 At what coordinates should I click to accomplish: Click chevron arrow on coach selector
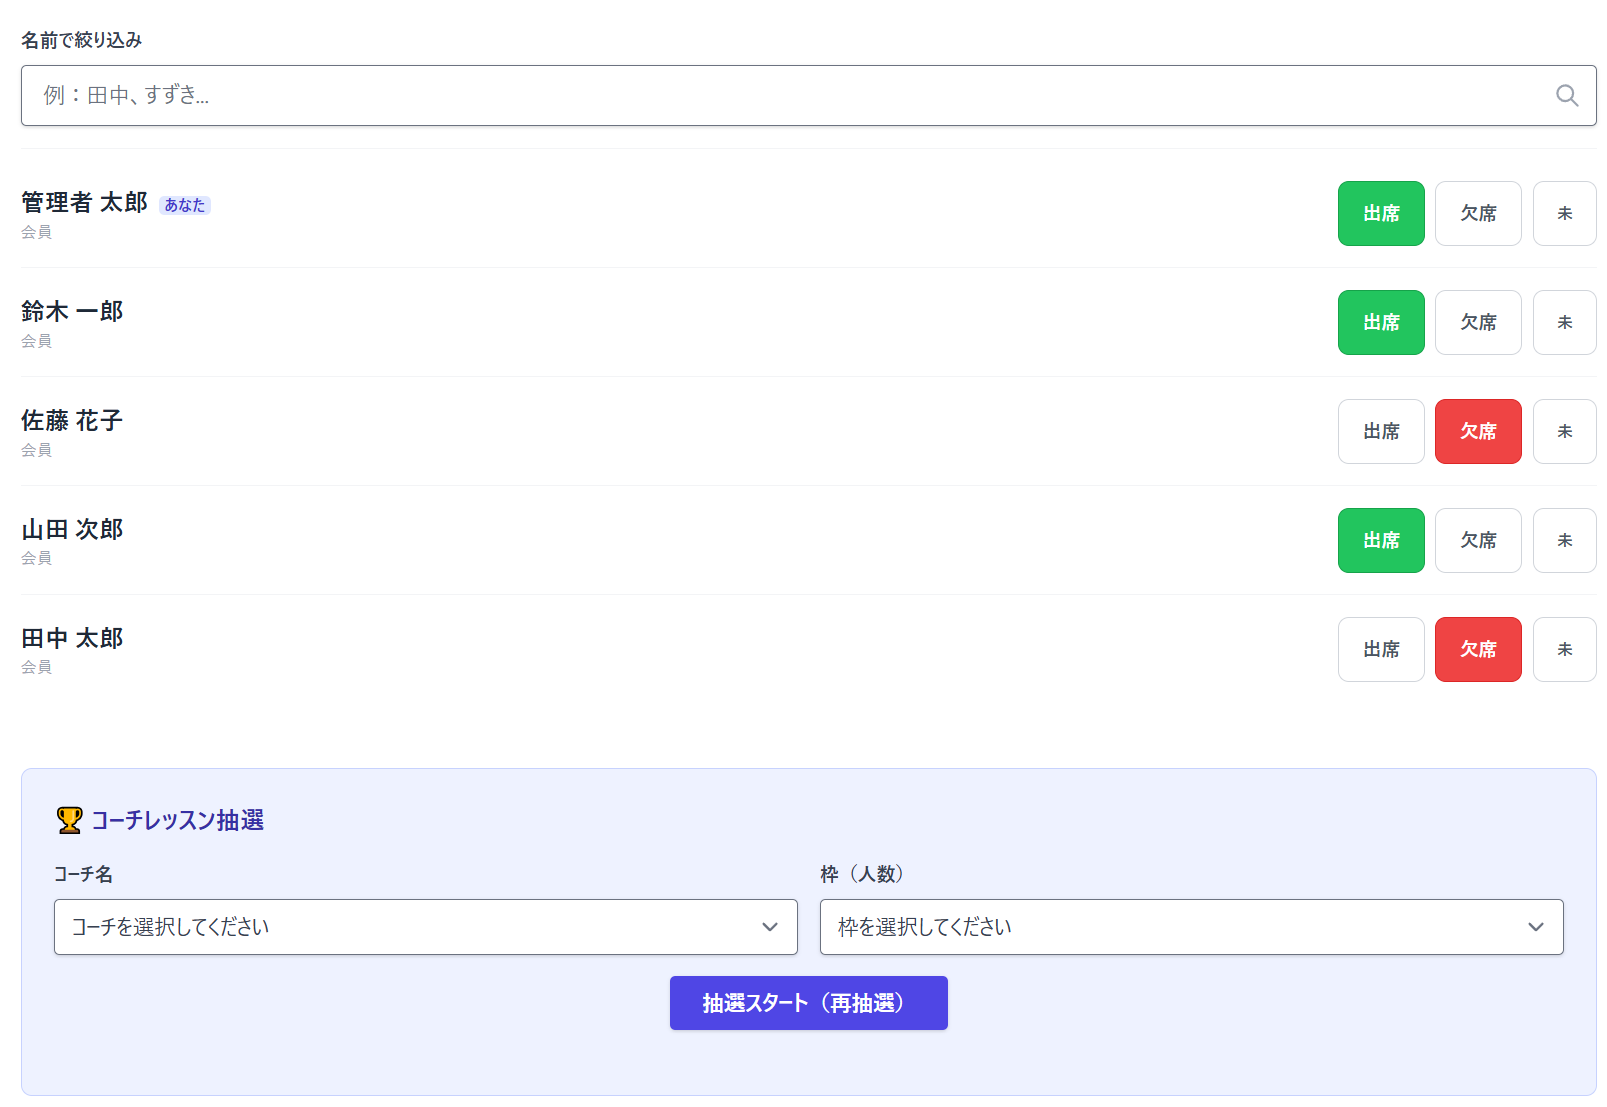(769, 927)
